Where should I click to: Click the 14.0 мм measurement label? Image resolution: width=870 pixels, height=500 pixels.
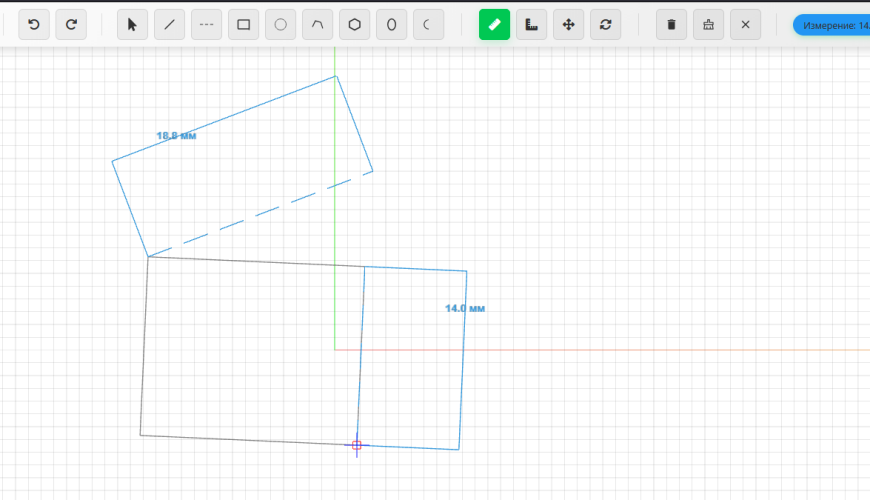[x=465, y=309]
